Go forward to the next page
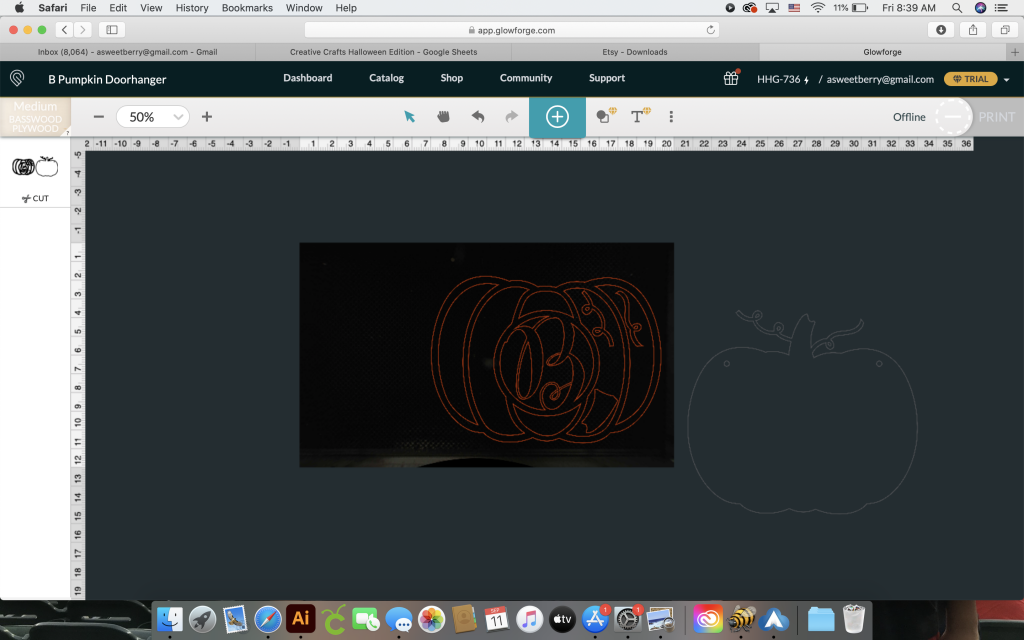Image resolution: width=1024 pixels, height=640 pixels. coord(82,30)
